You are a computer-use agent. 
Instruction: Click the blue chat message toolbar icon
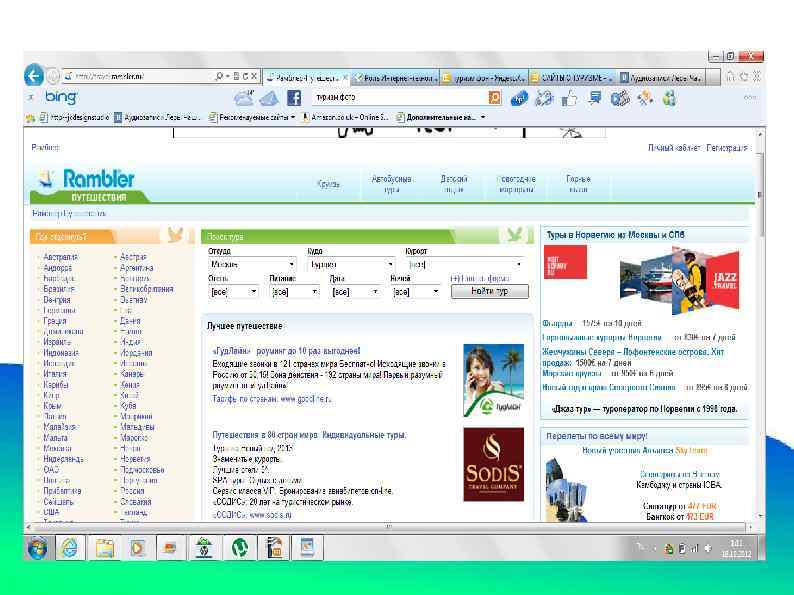[594, 97]
